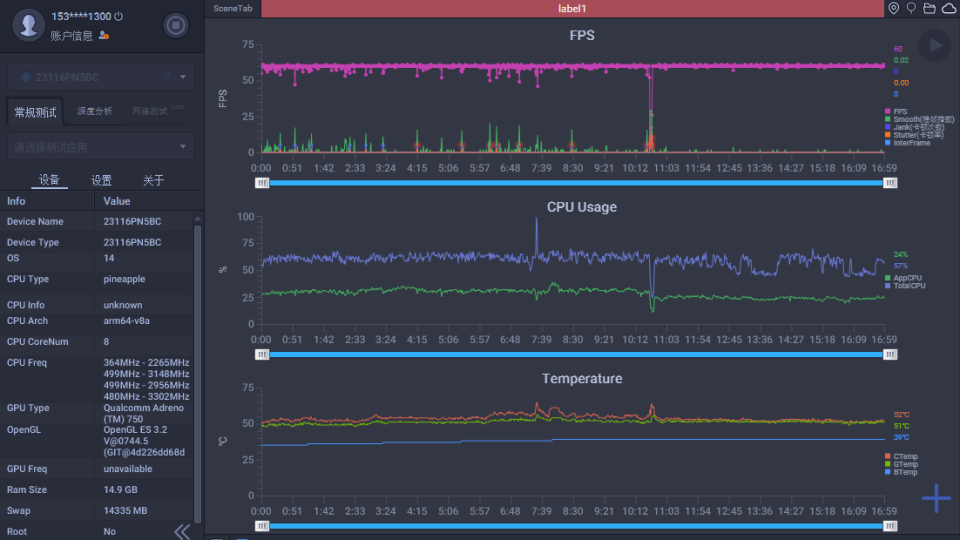Select the Swap 14335 MB value
Image resolution: width=960 pixels, height=540 pixels.
pos(125,511)
